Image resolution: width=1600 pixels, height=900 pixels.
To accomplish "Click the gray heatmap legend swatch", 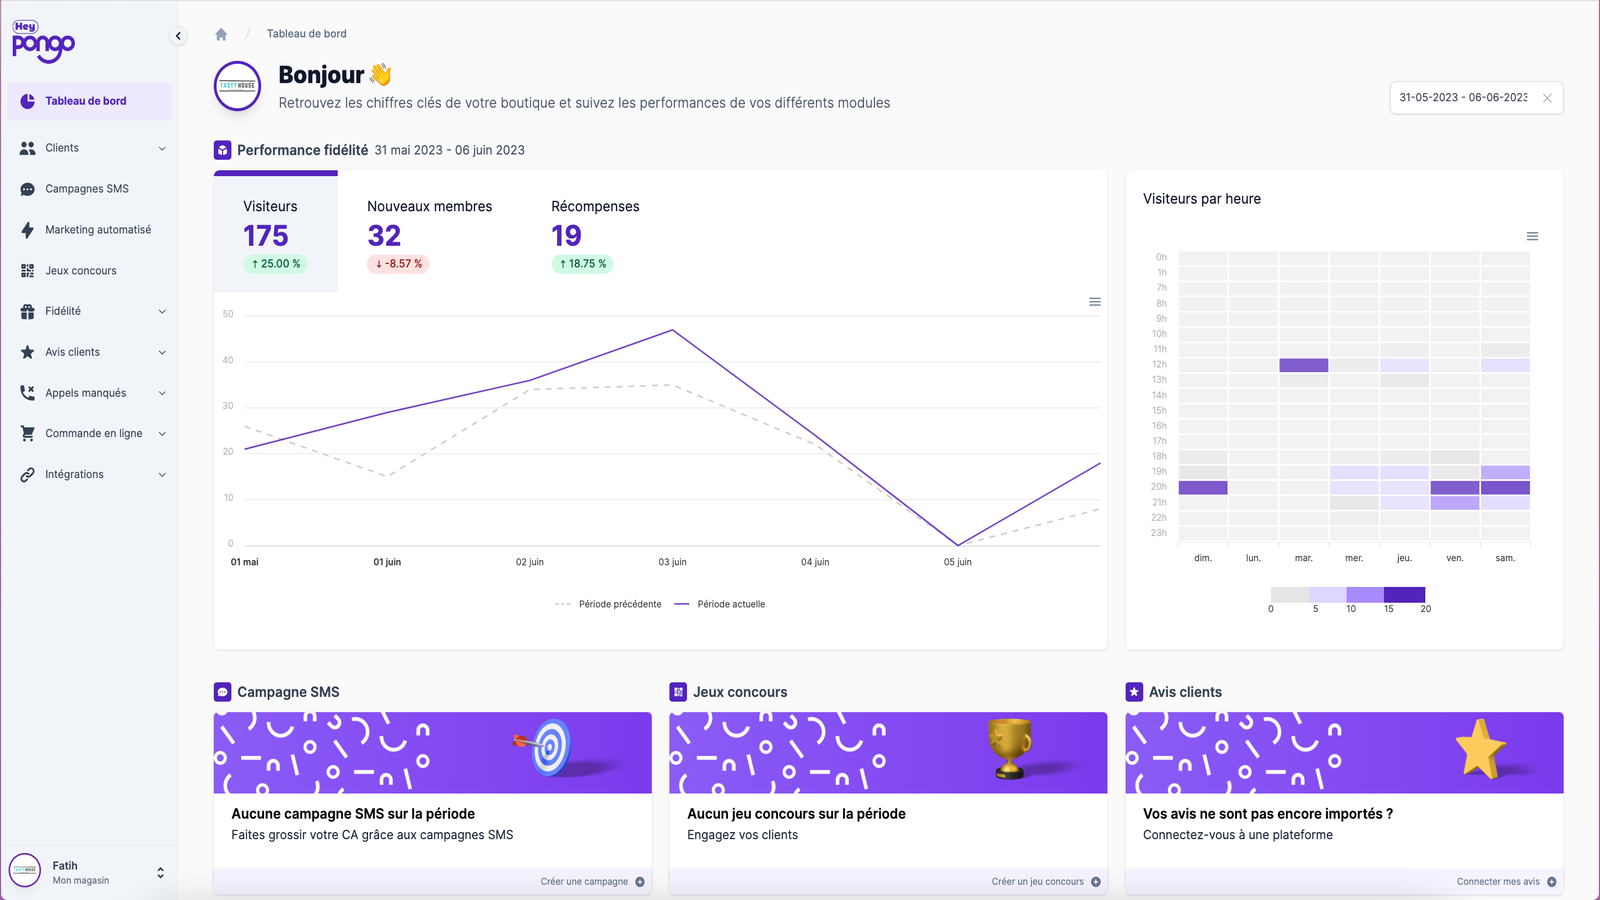I will (1290, 594).
